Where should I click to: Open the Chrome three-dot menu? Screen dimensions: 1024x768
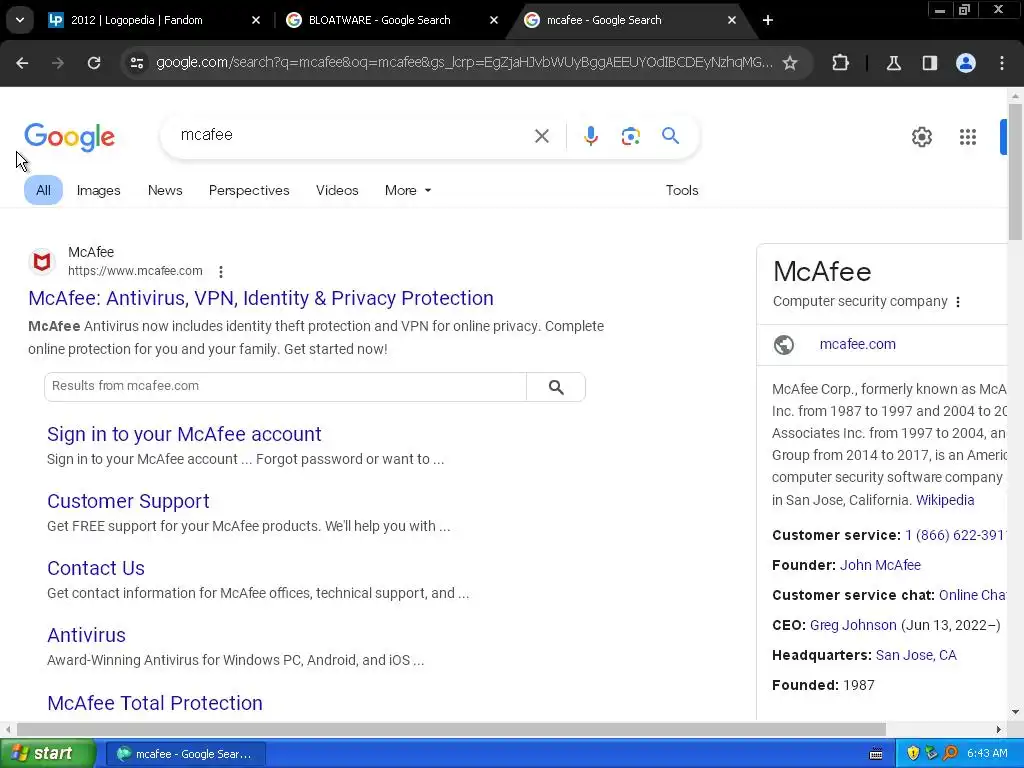[1002, 63]
